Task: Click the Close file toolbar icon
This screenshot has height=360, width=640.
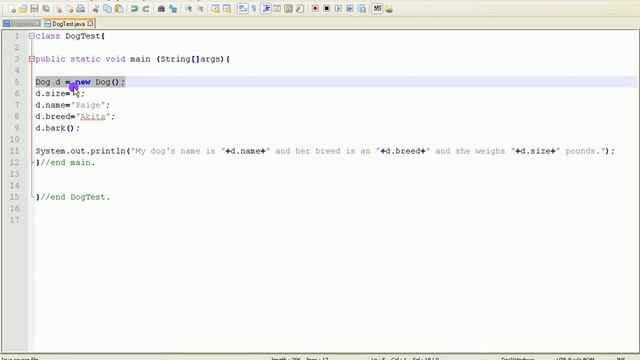Action: tap(58, 9)
